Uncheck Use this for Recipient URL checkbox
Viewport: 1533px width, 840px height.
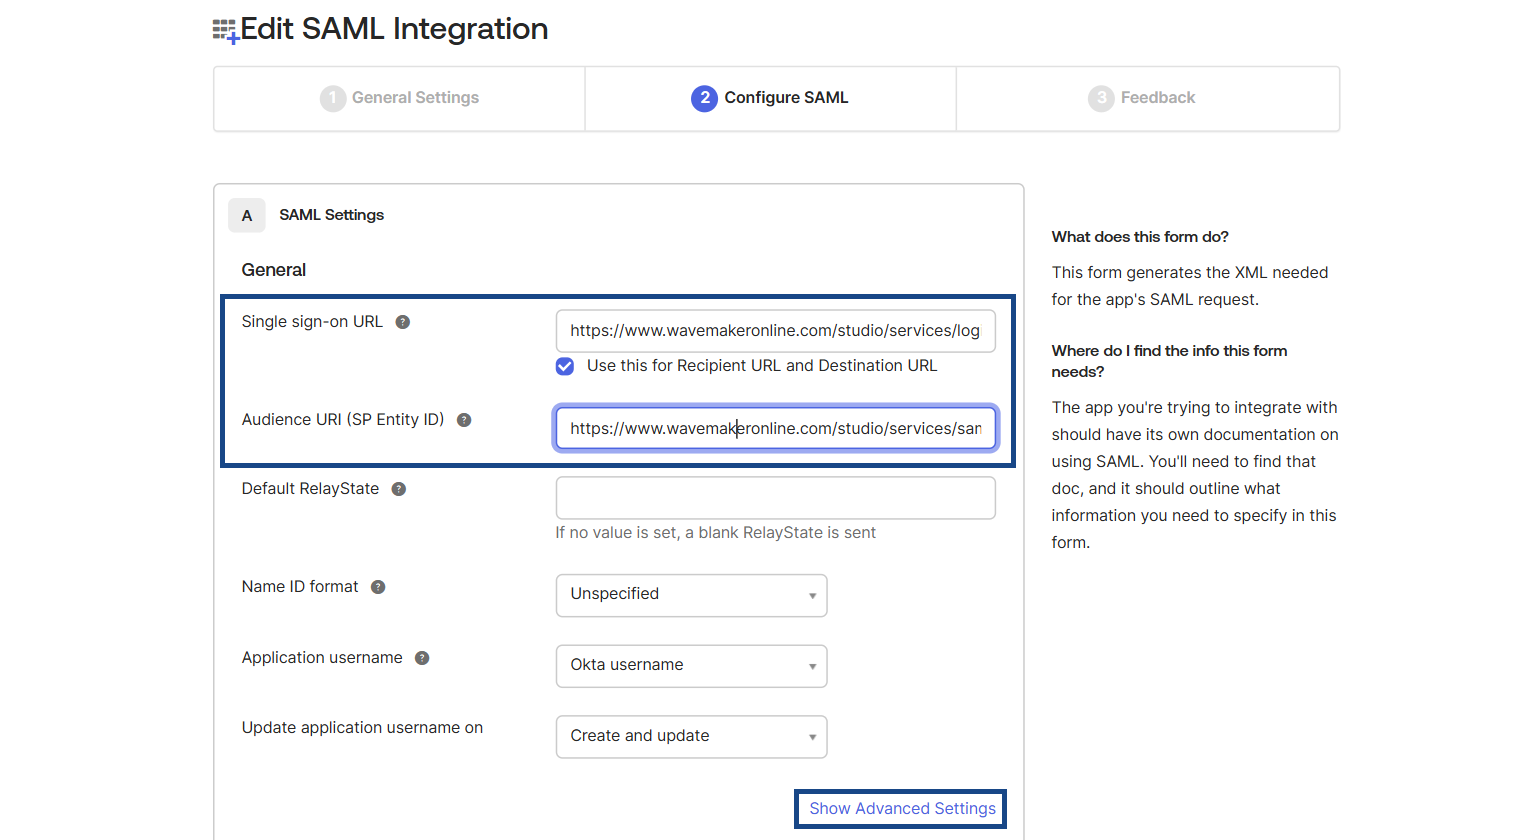tap(565, 366)
